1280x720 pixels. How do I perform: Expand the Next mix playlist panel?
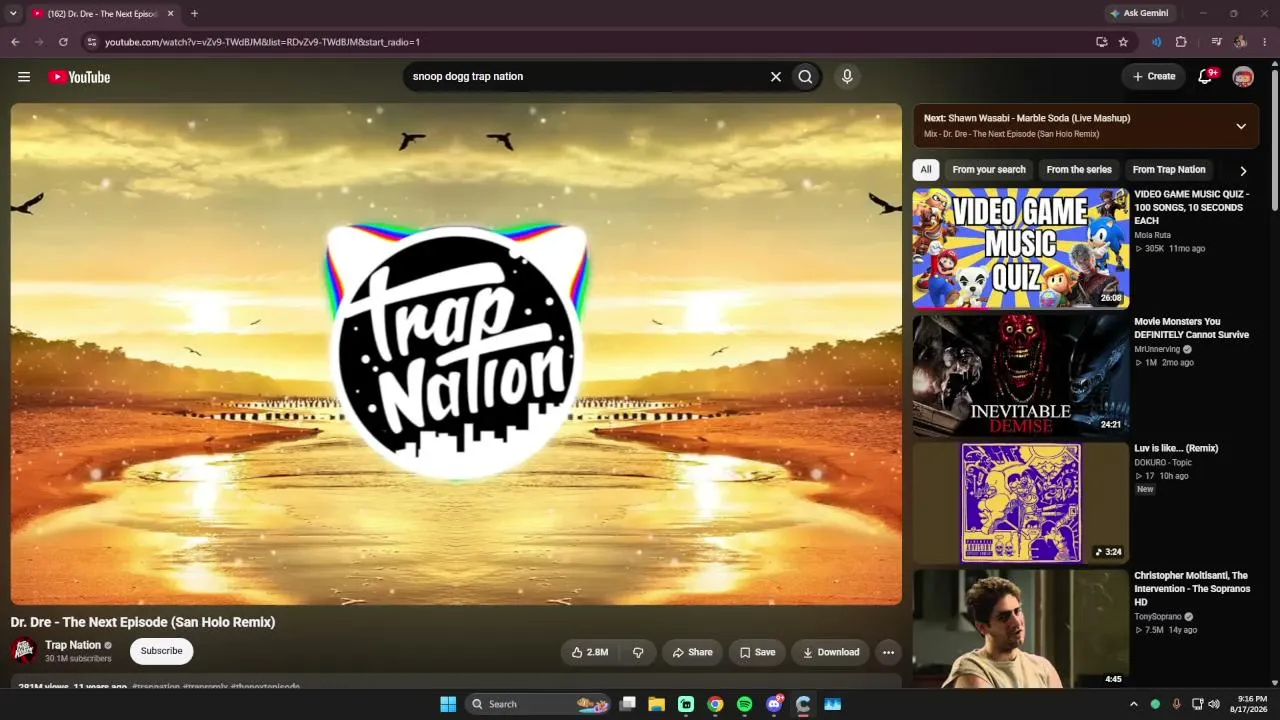[x=1241, y=126]
